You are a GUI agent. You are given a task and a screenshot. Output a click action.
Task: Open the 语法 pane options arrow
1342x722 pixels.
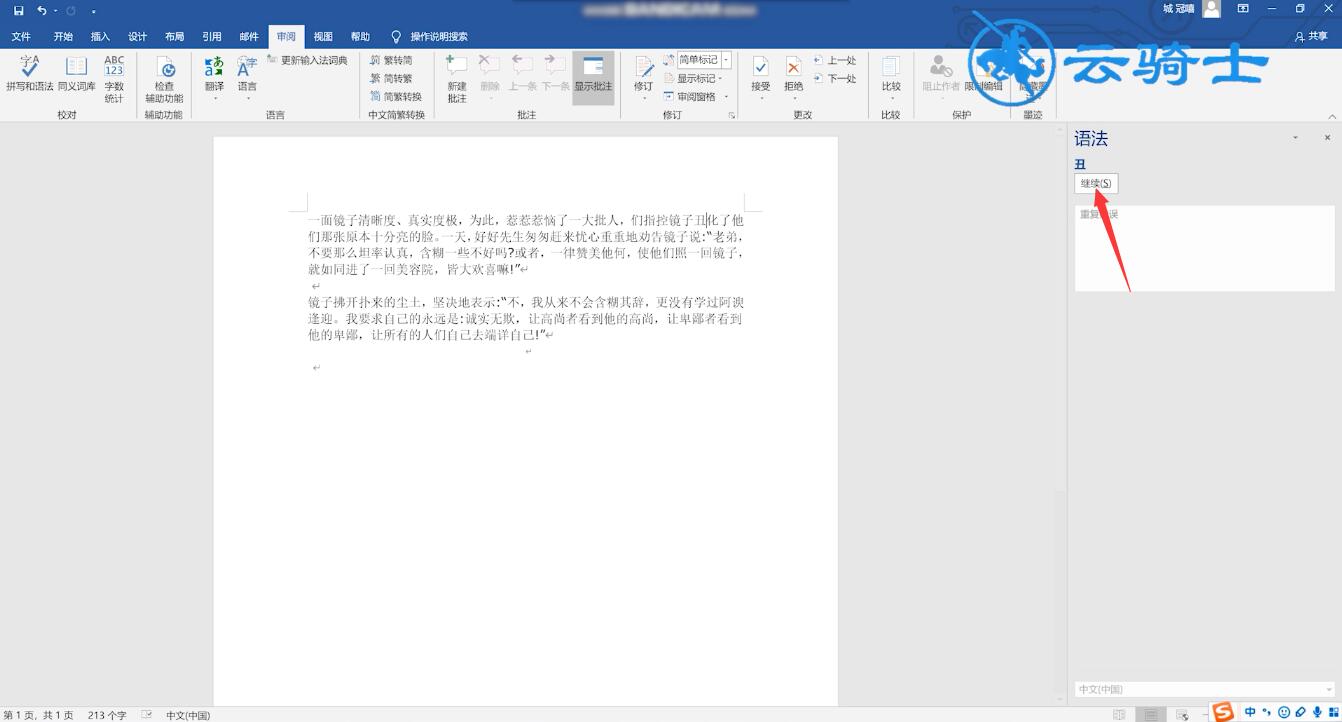(1296, 138)
